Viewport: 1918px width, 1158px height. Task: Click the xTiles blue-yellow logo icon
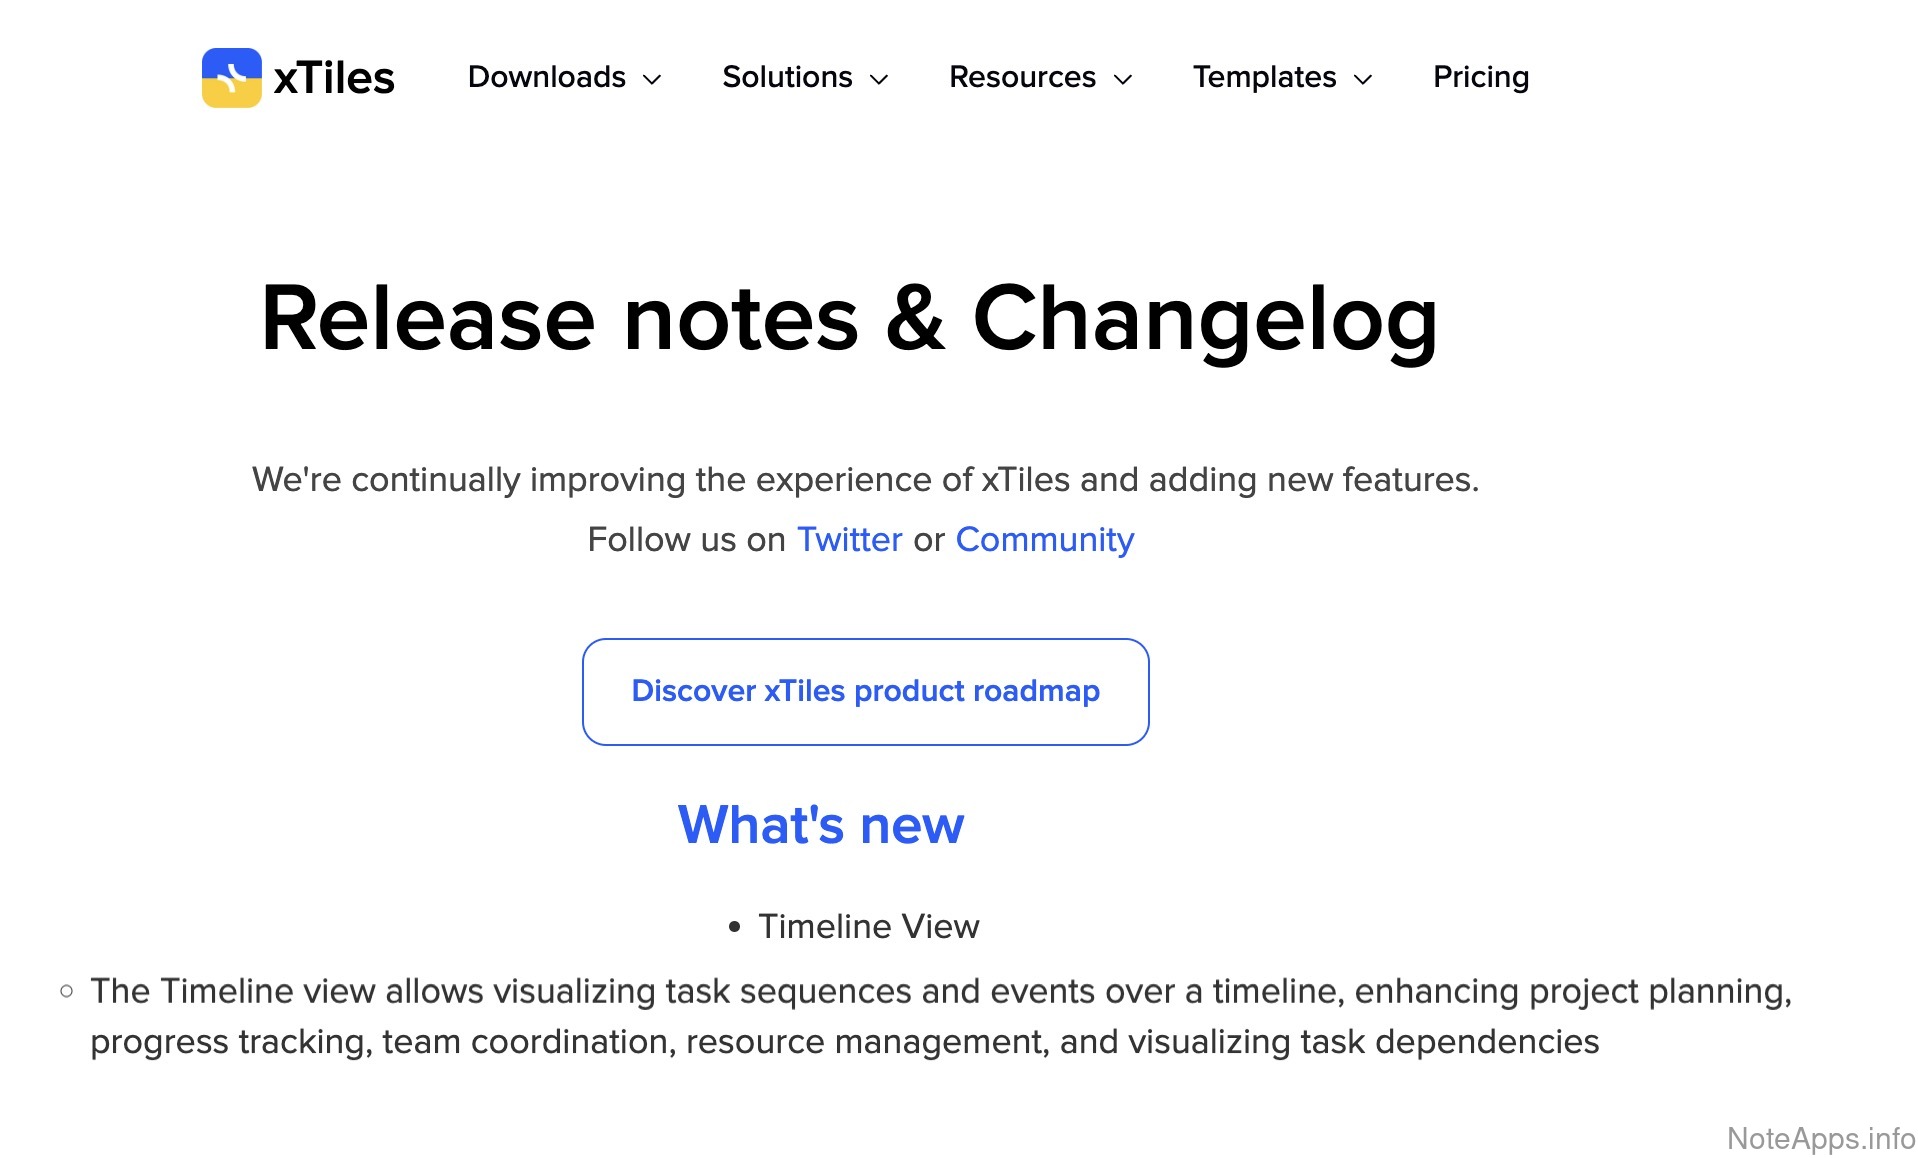point(231,77)
